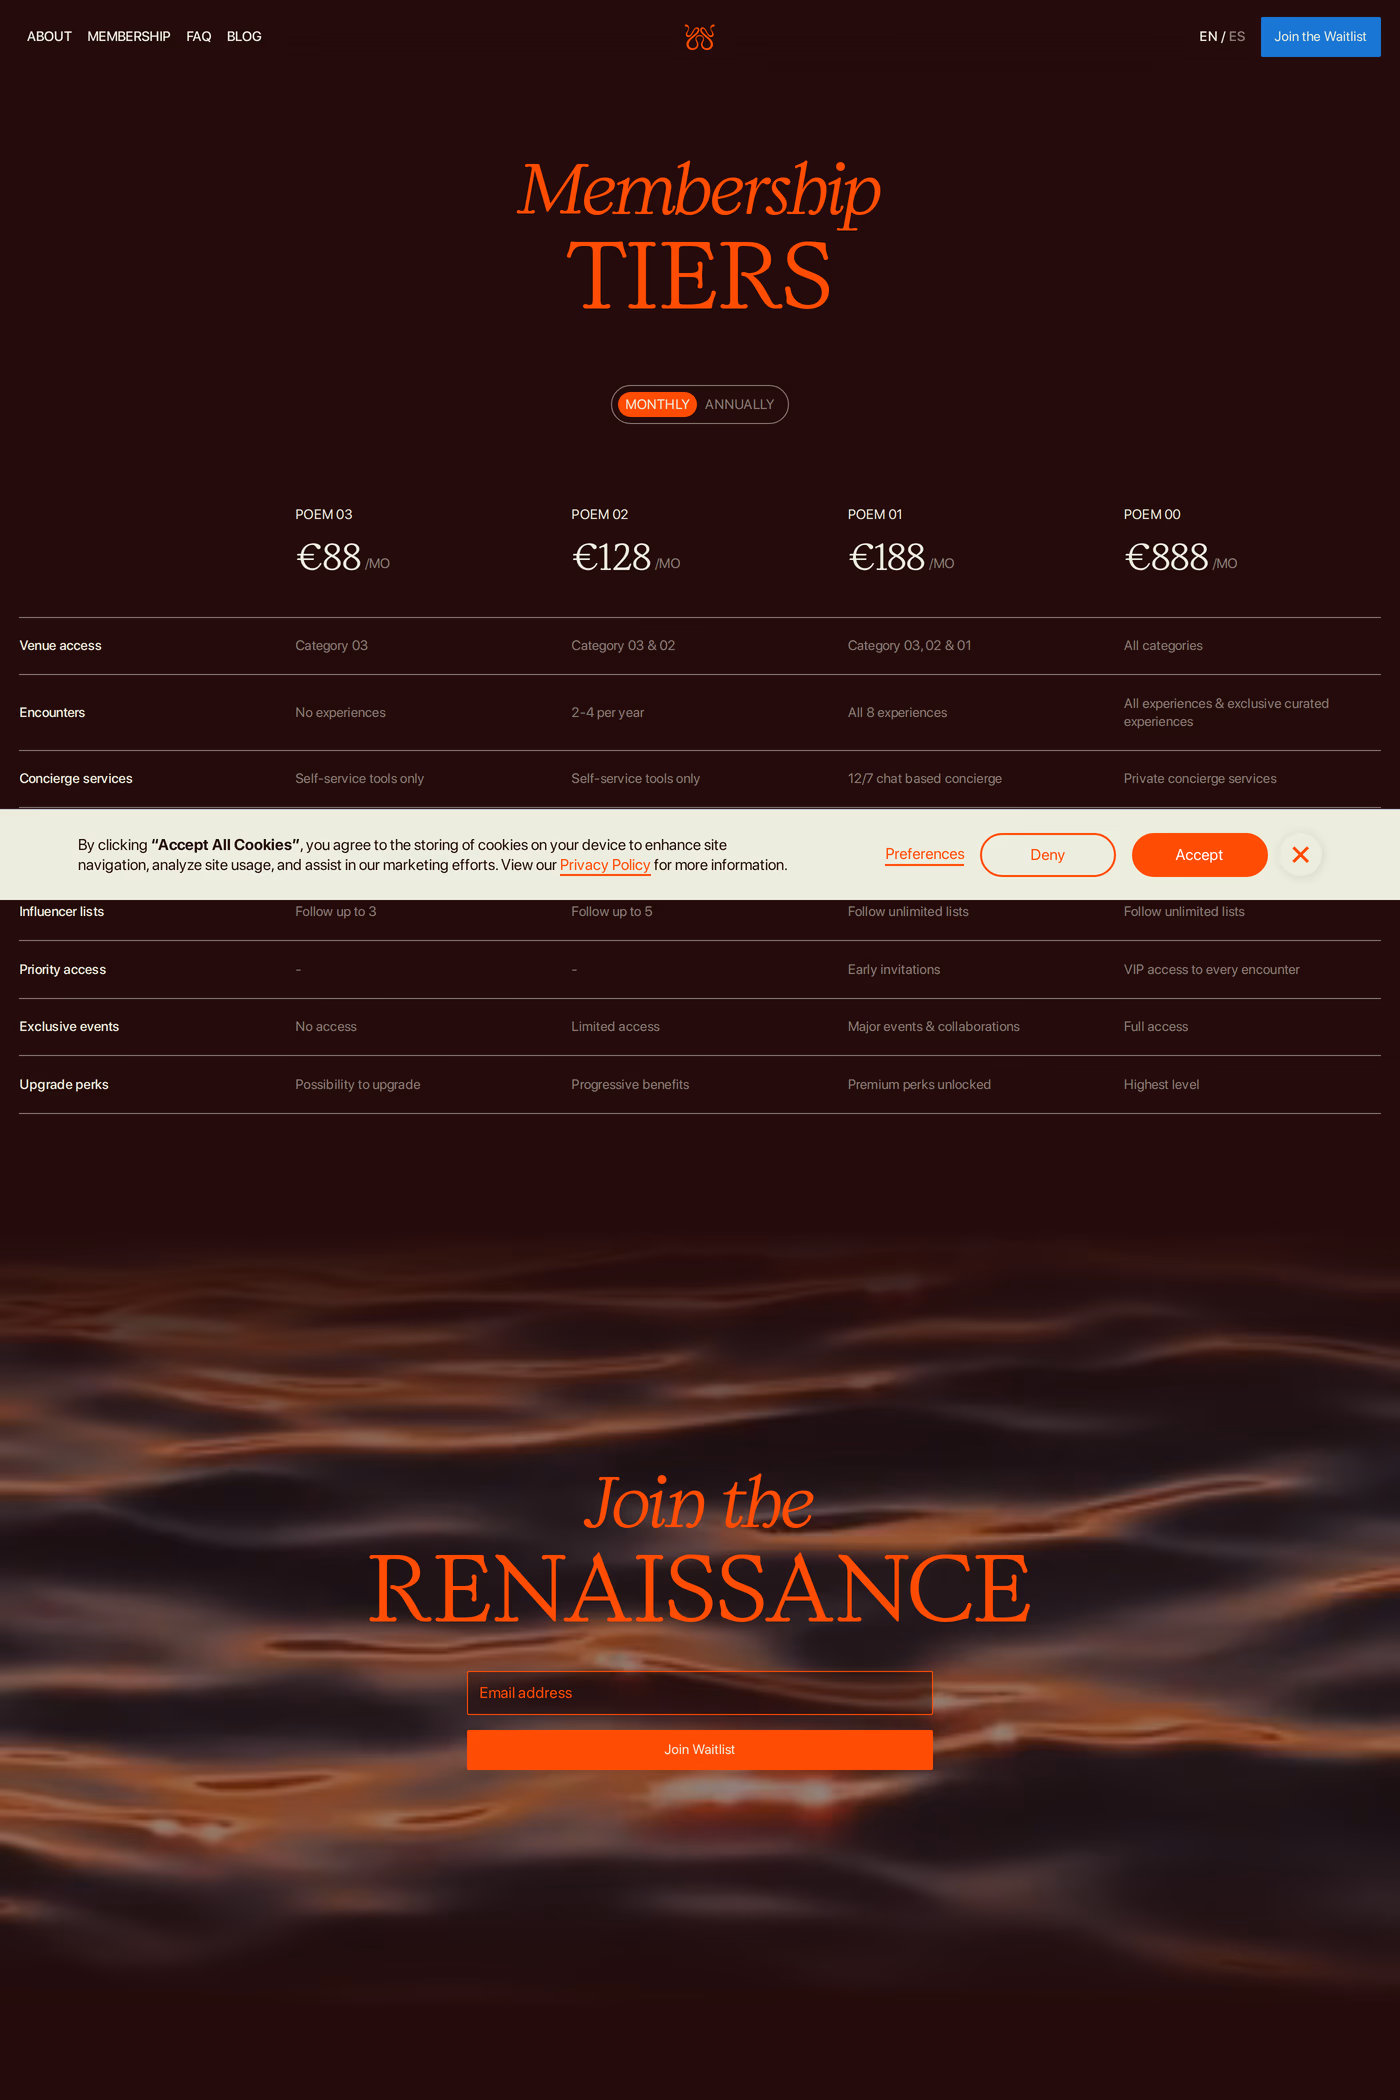Accept all cookies
The image size is (1400, 2100).
(x=1199, y=855)
